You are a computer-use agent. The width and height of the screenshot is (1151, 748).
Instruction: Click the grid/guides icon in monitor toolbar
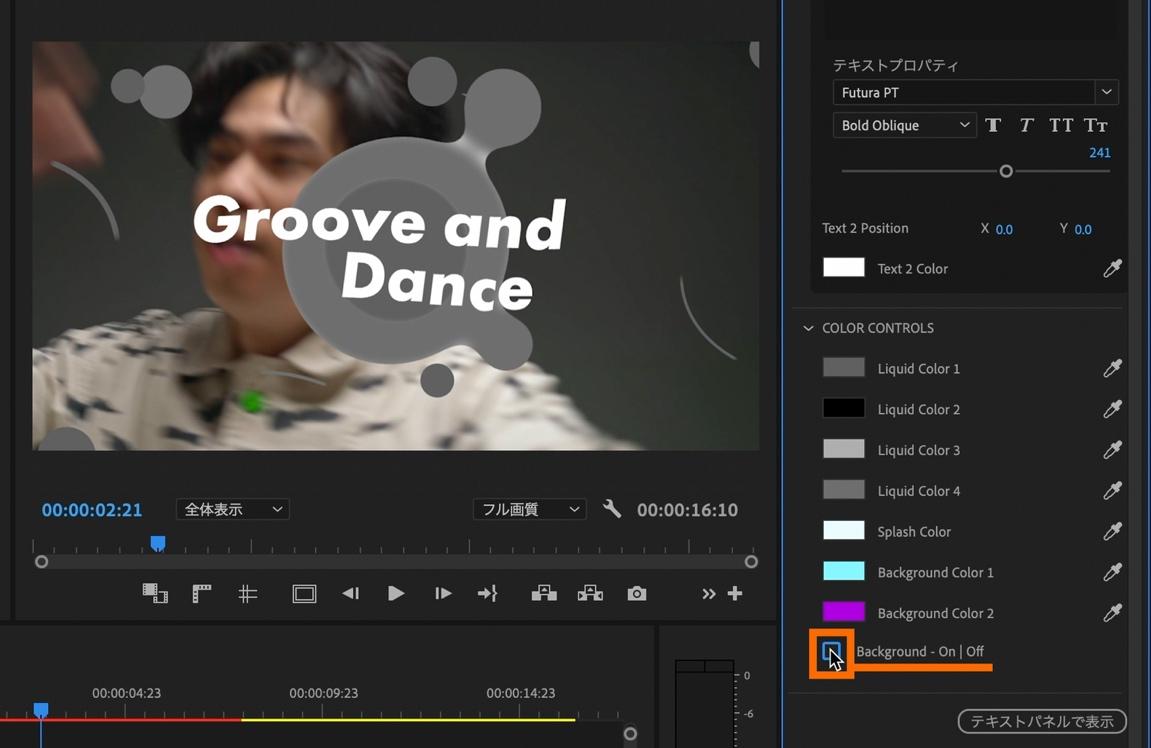[247, 593]
